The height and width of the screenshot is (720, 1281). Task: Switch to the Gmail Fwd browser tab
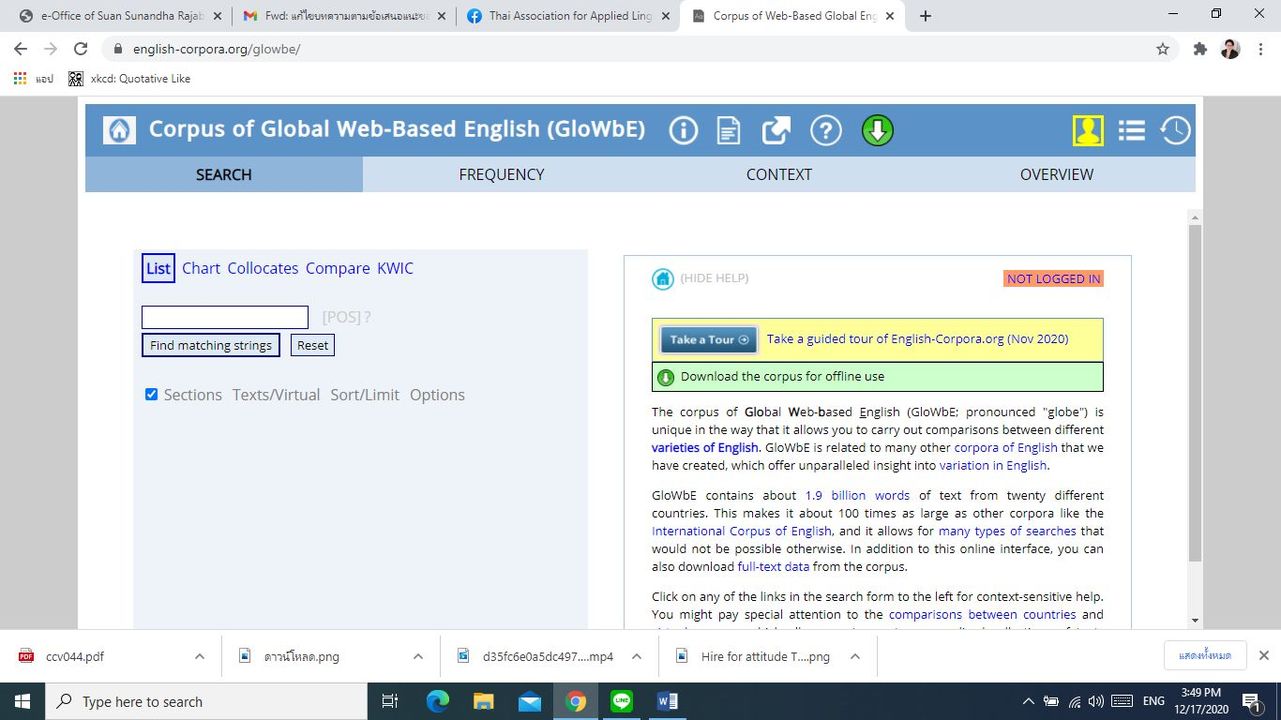click(344, 16)
